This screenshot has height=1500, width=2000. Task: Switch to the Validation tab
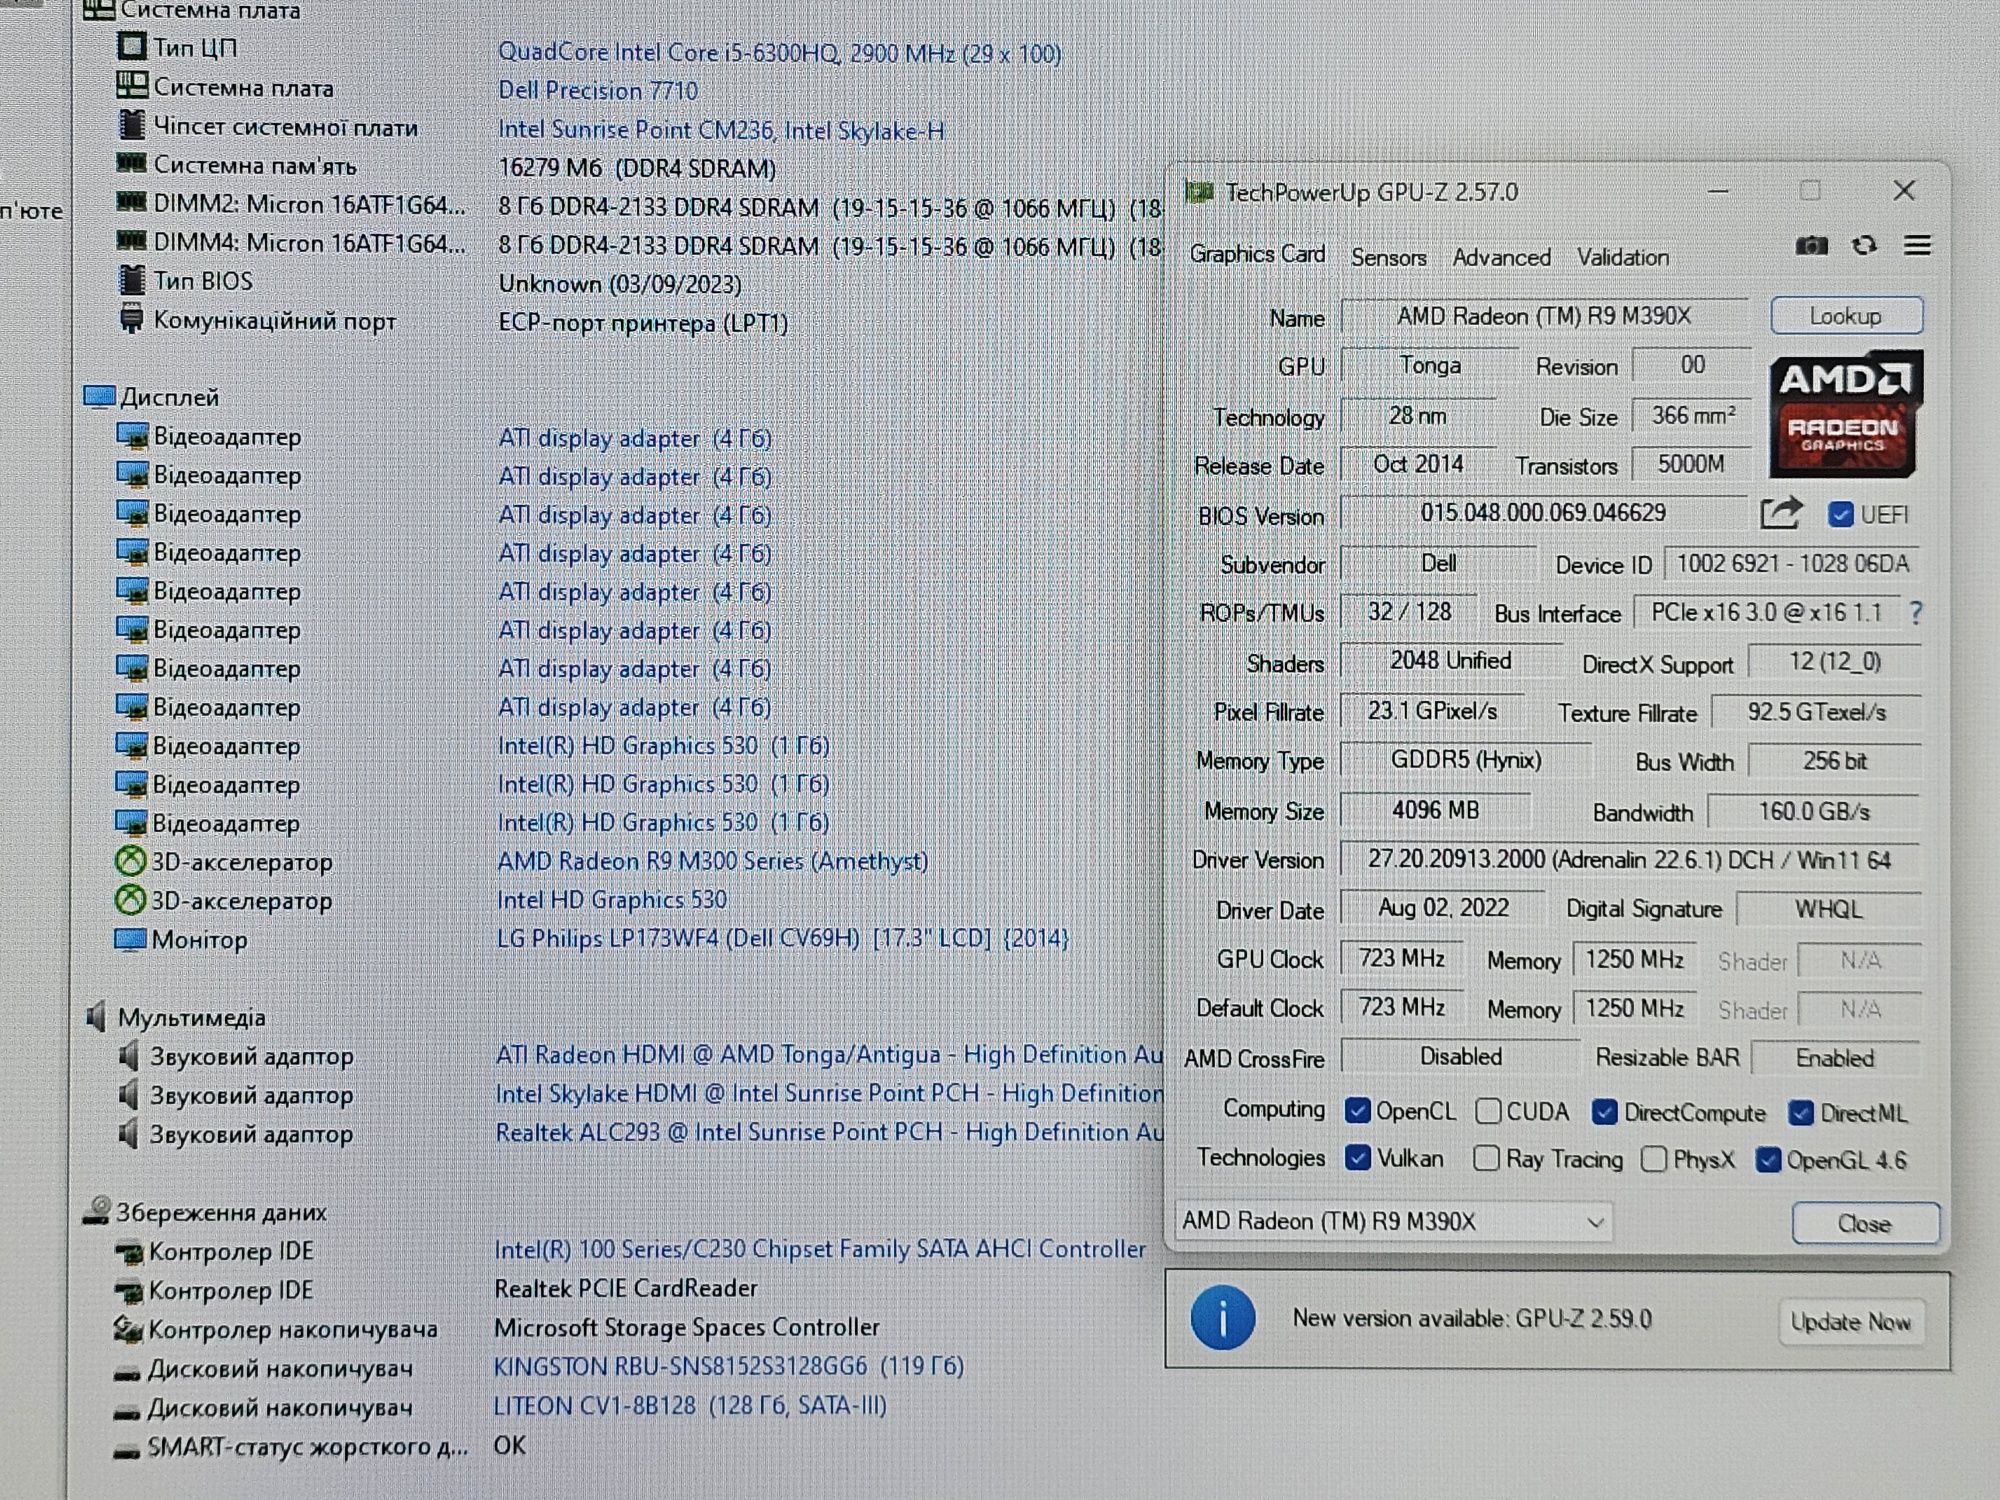1623,257
